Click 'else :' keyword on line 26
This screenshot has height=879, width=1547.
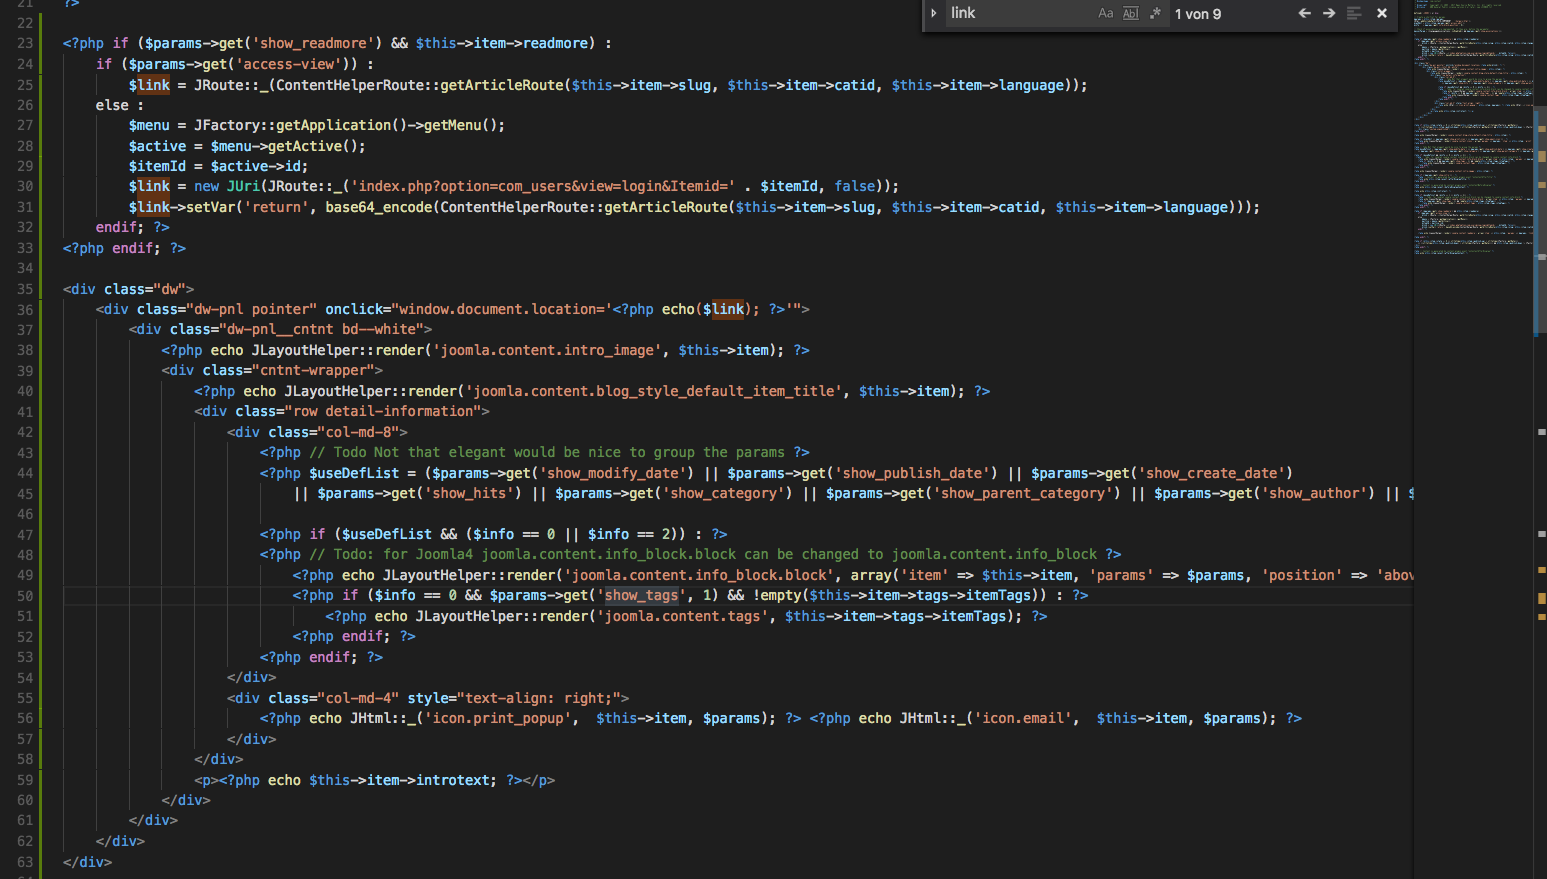pyautogui.click(x=120, y=105)
